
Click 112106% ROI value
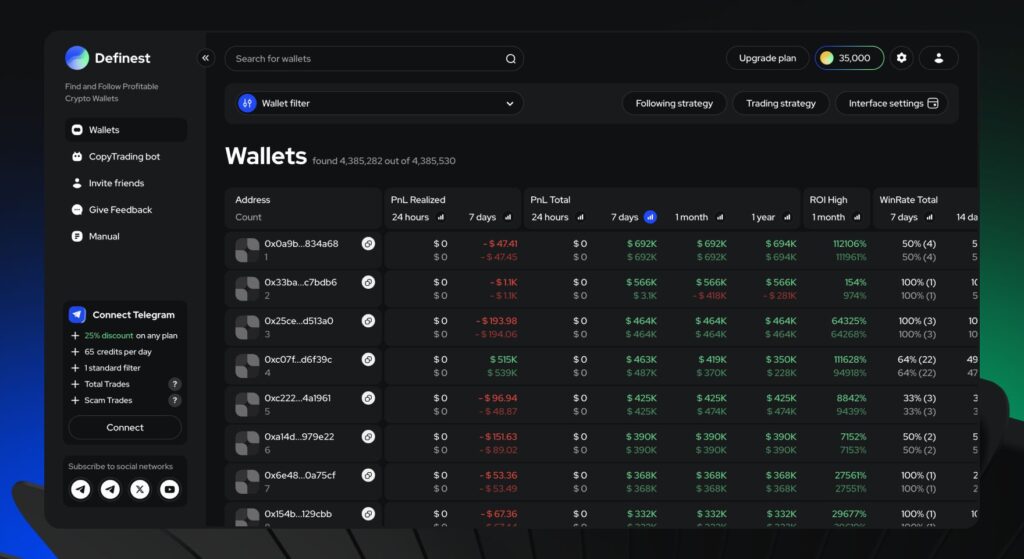(850, 244)
